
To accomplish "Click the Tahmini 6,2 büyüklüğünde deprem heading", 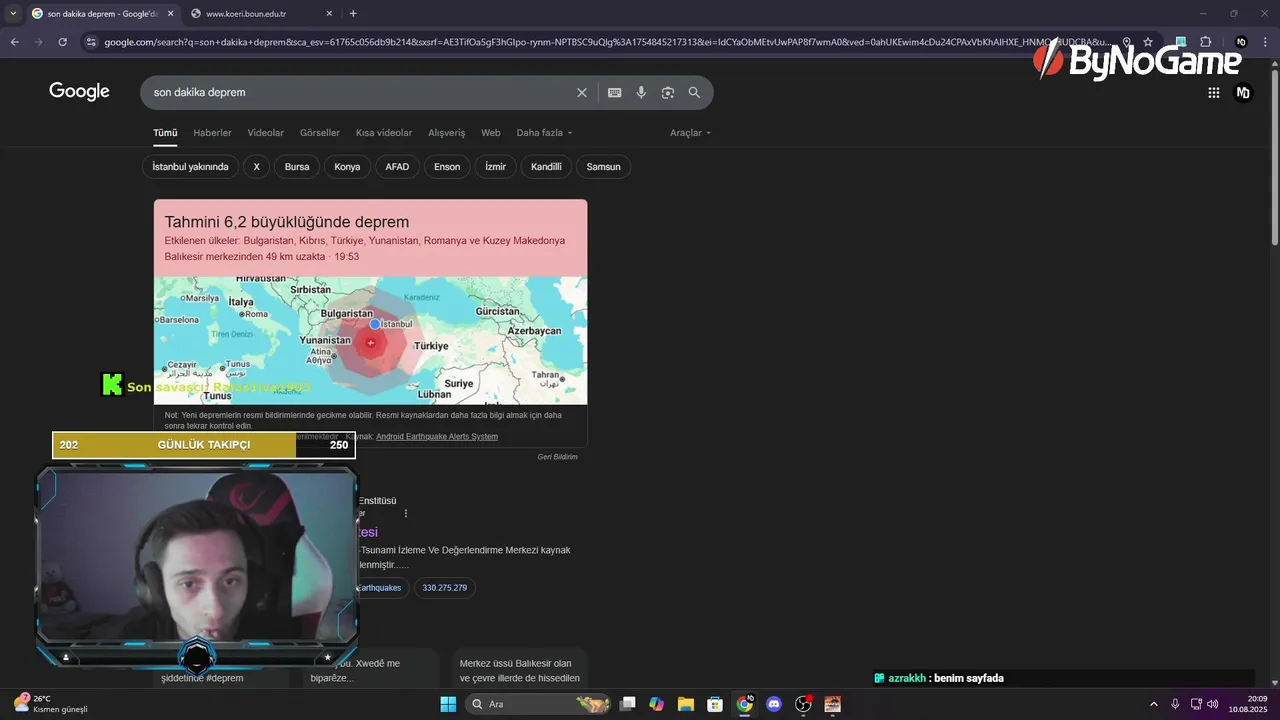I will click(x=287, y=222).
